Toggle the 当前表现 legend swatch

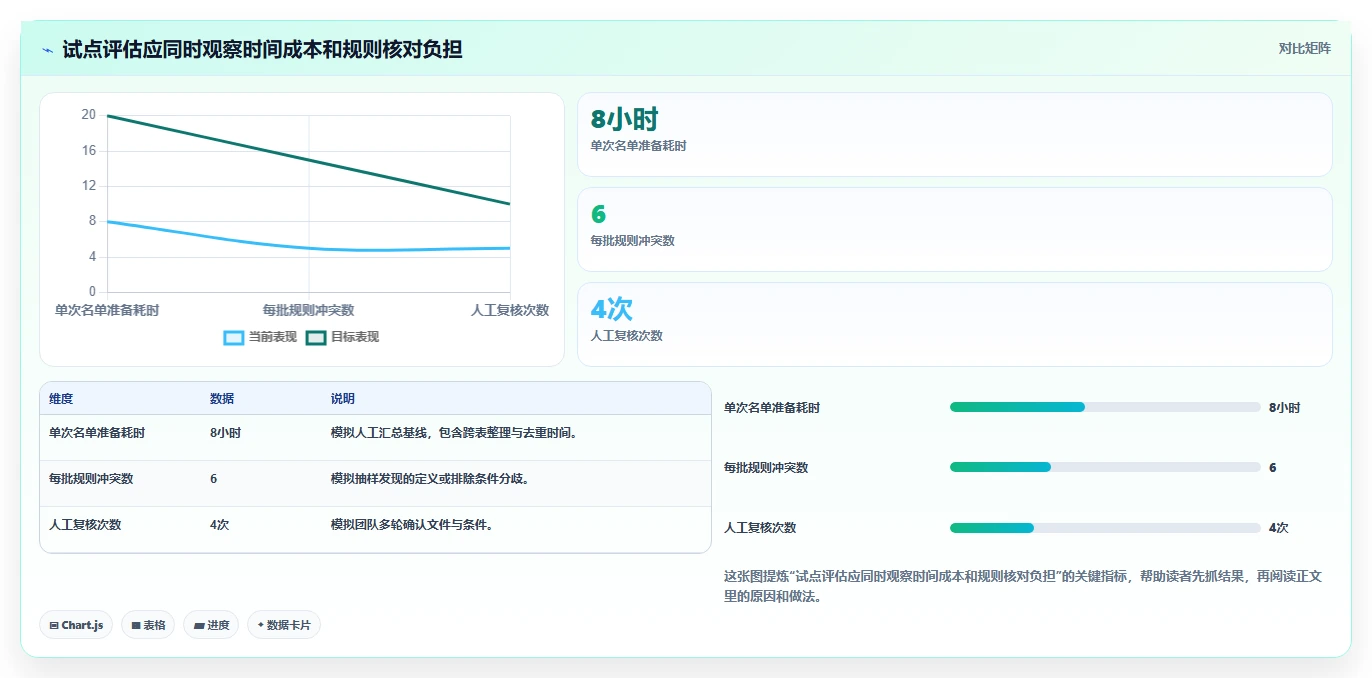pos(233,337)
